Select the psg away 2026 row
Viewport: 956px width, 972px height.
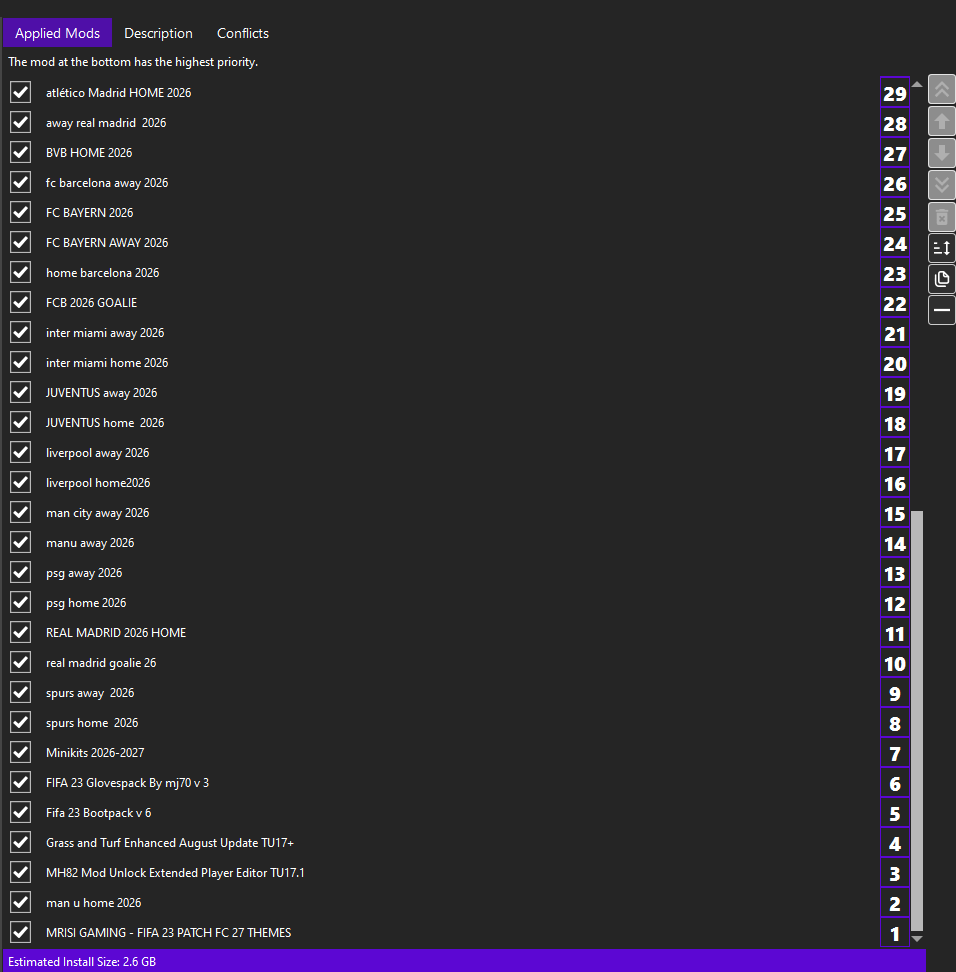point(457,573)
